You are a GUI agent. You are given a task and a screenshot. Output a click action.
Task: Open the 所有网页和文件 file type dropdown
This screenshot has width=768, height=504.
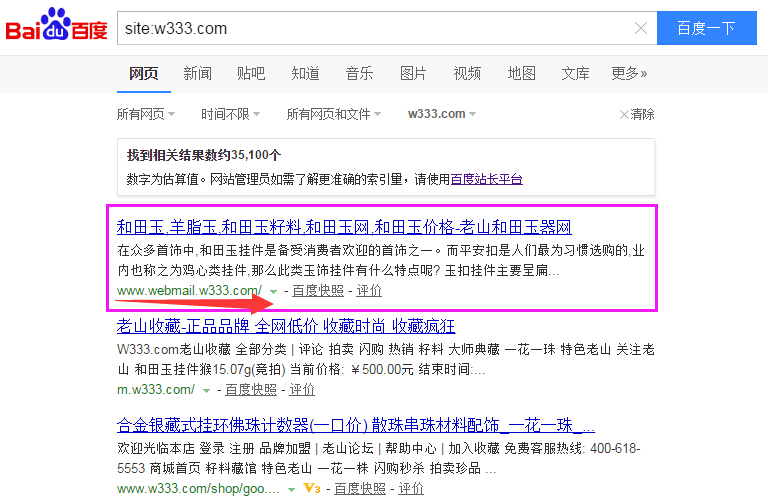tap(334, 114)
